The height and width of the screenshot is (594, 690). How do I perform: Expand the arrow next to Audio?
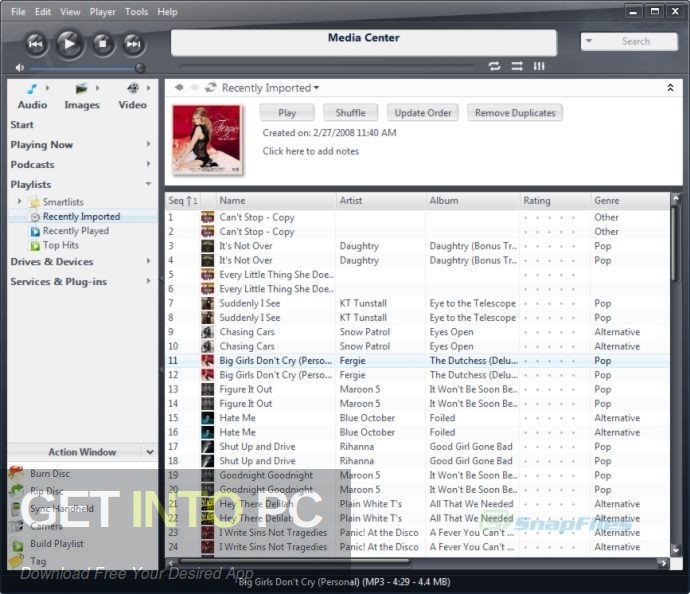[x=48, y=88]
